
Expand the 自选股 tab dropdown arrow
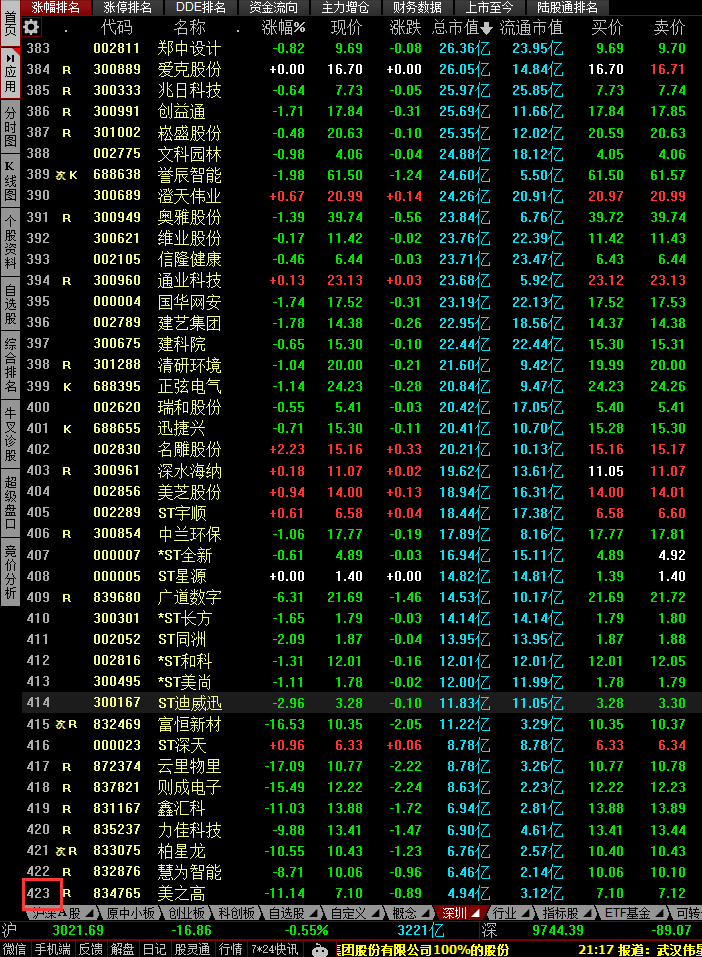click(x=314, y=913)
